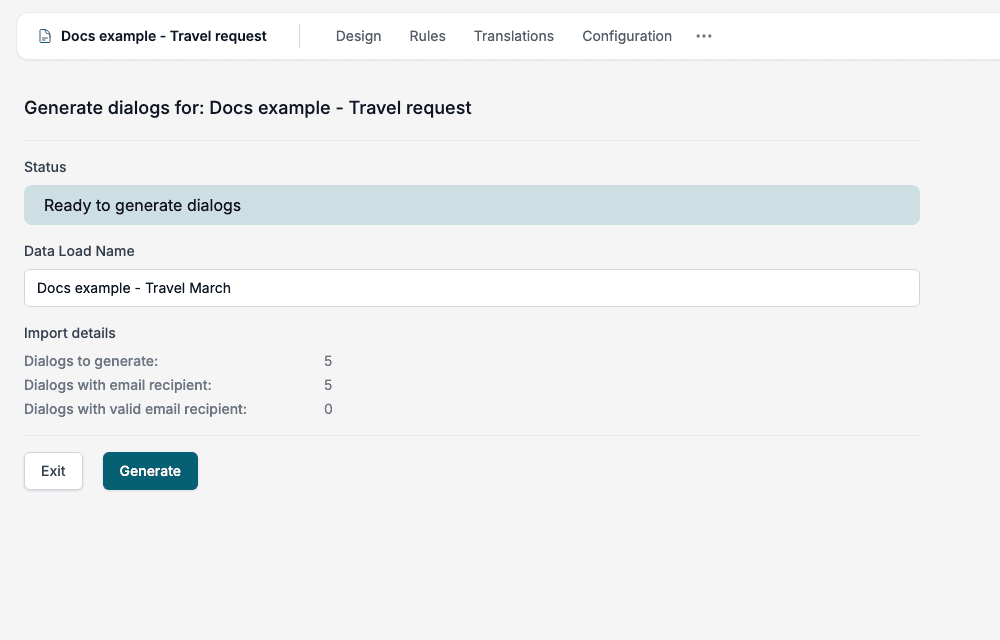Click the 'Generate dialogs for' page heading
Image resolution: width=1000 pixels, height=640 pixels.
pos(247,108)
